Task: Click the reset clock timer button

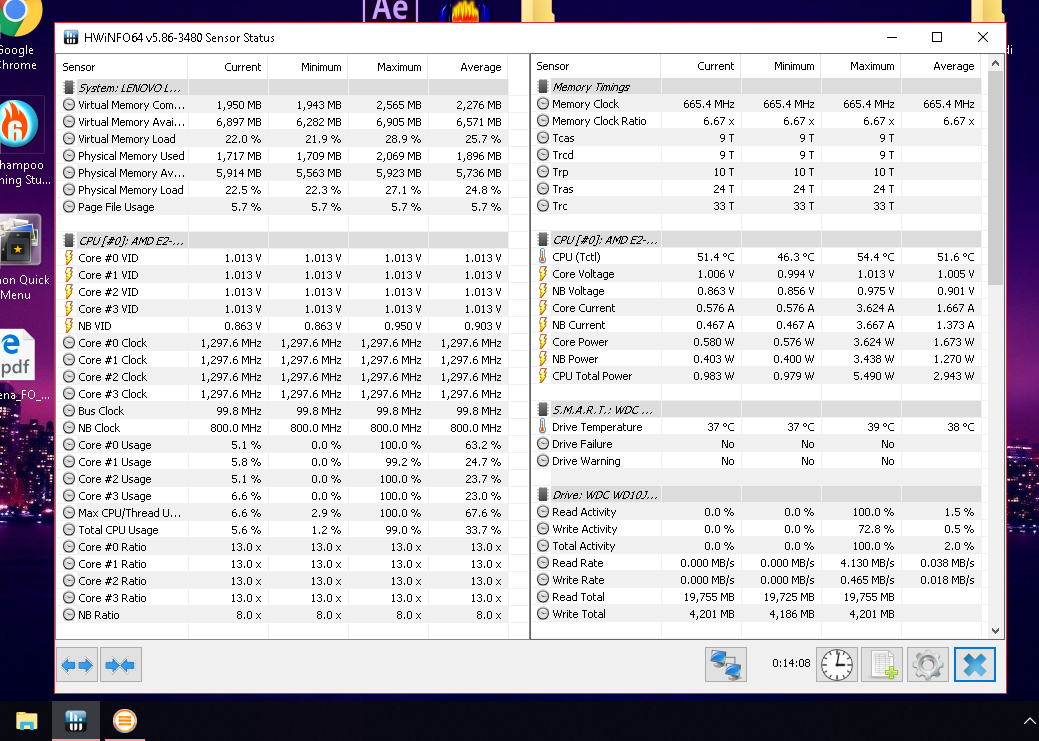Action: pyautogui.click(x=837, y=664)
